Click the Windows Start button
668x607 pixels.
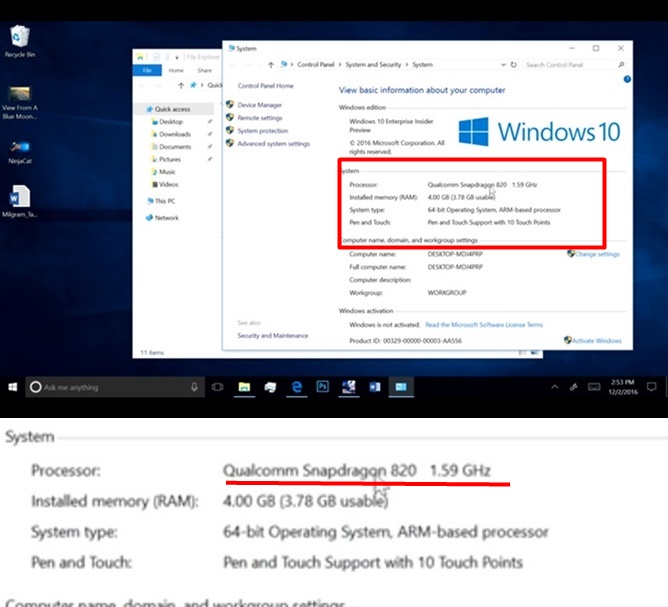point(12,387)
